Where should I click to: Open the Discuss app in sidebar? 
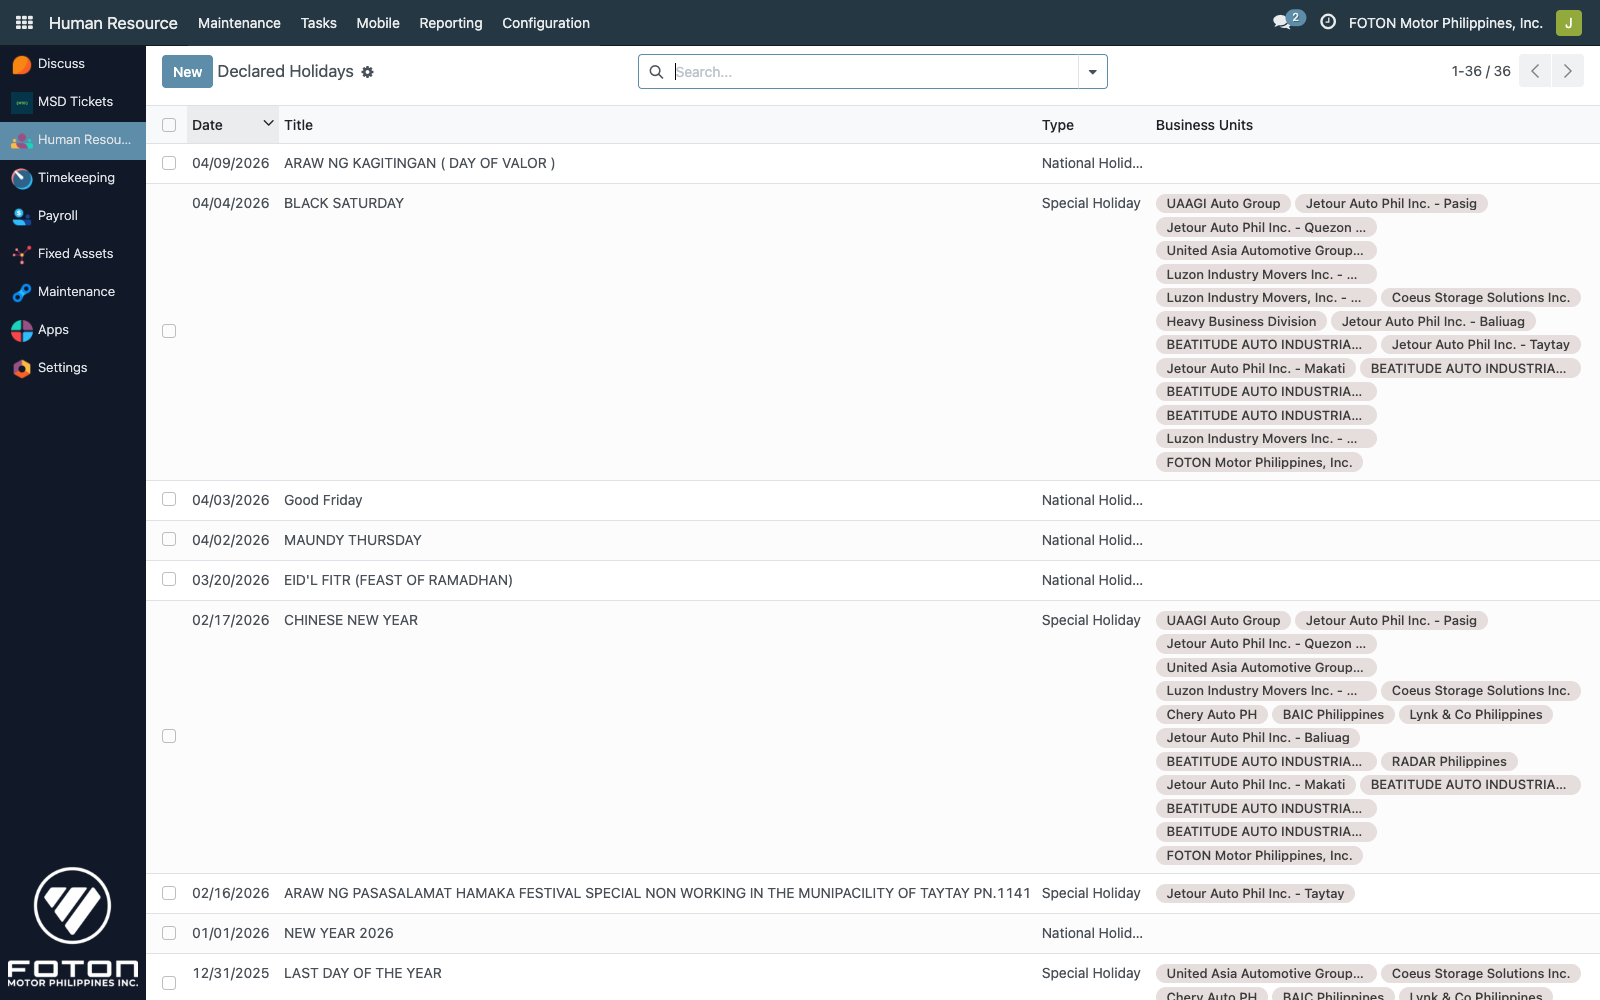click(x=61, y=64)
